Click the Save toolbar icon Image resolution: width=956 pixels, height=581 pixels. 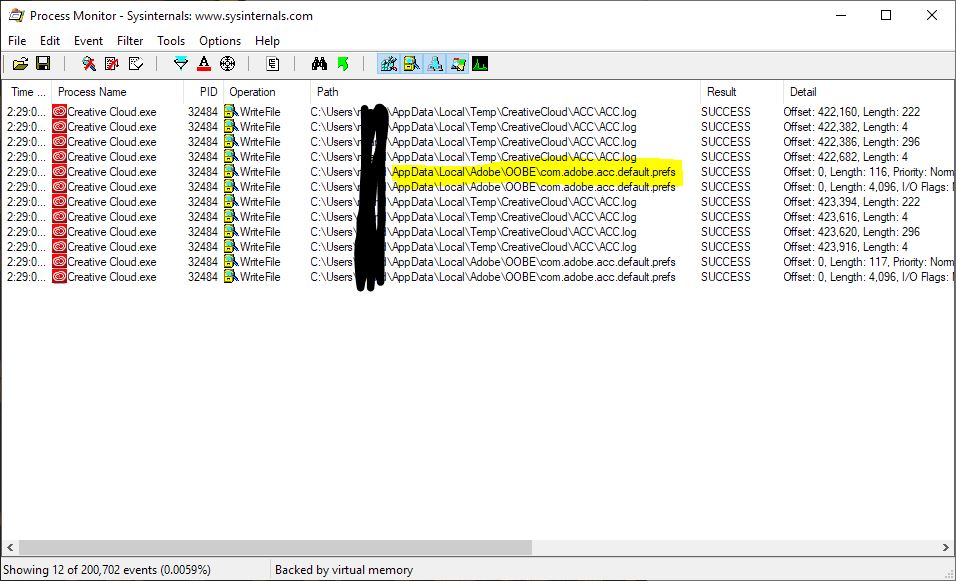[x=43, y=63]
